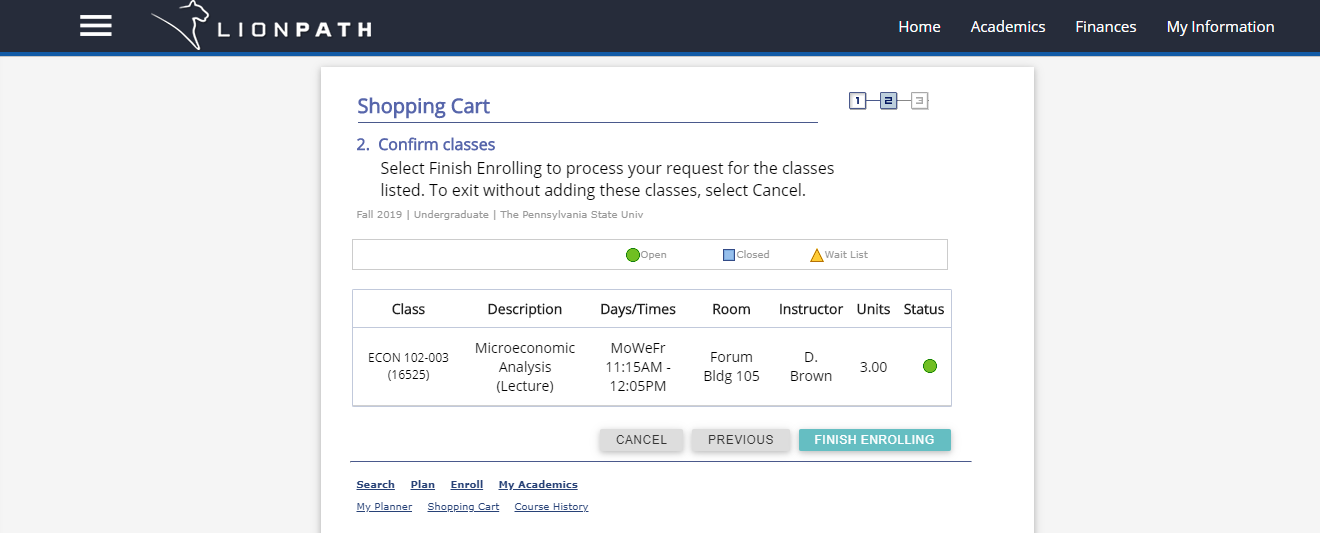Image resolution: width=1320 pixels, height=533 pixels.
Task: Click the blue Closed legend square
Action: [x=729, y=255]
